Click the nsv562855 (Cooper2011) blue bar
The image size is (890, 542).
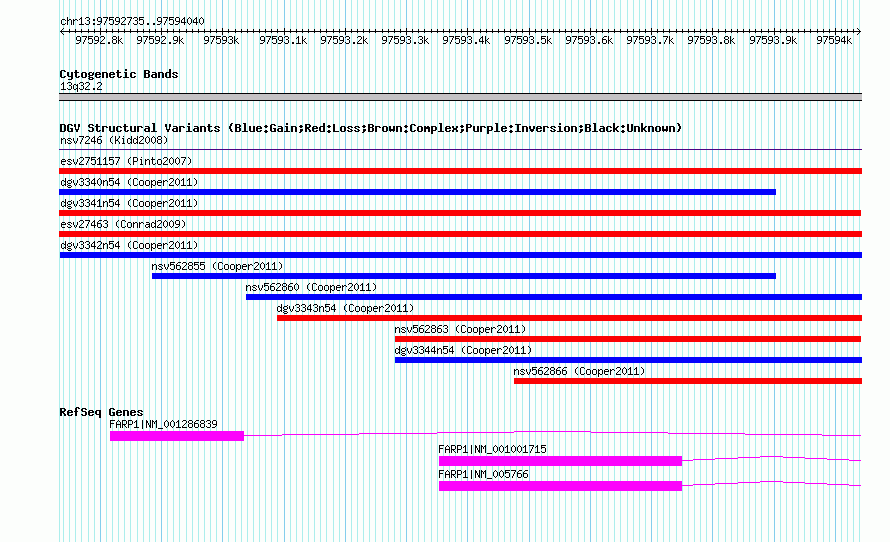[464, 276]
